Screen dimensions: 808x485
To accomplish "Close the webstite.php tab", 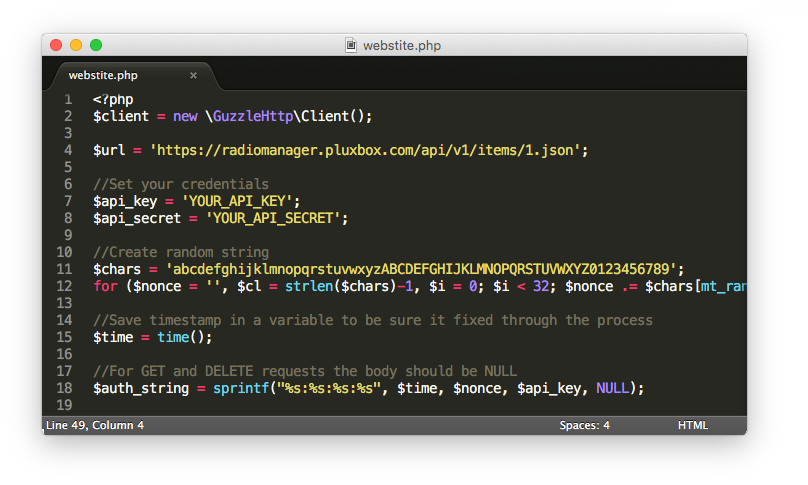I will point(193,76).
